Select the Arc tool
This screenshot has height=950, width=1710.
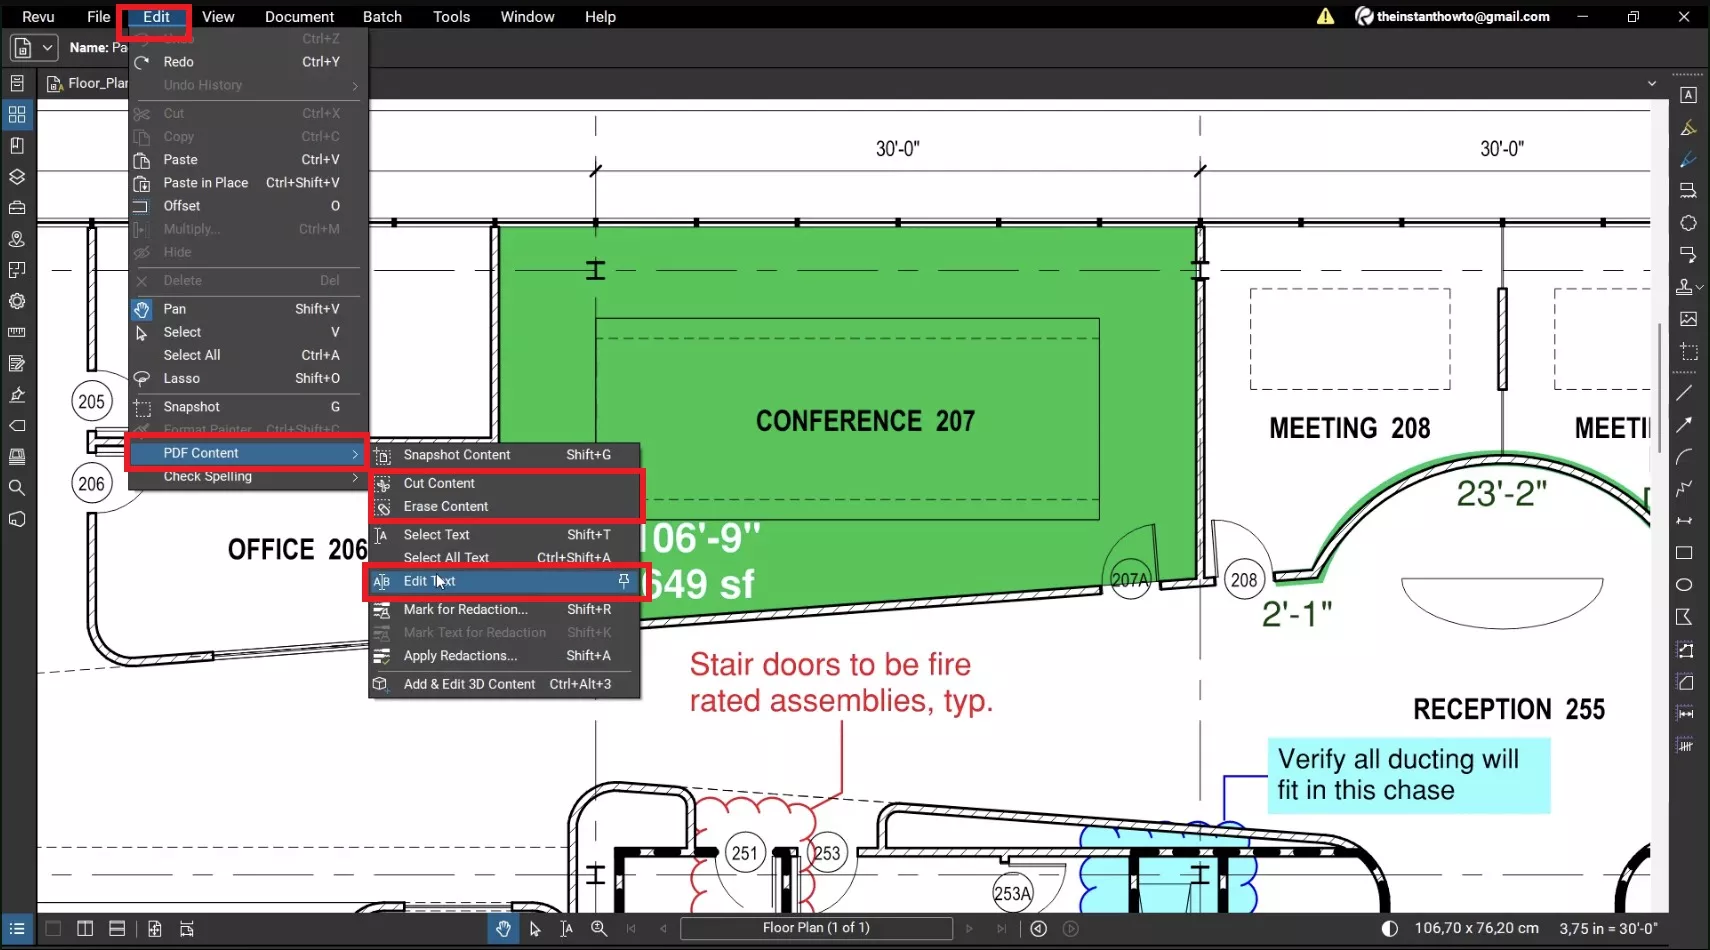click(1685, 457)
